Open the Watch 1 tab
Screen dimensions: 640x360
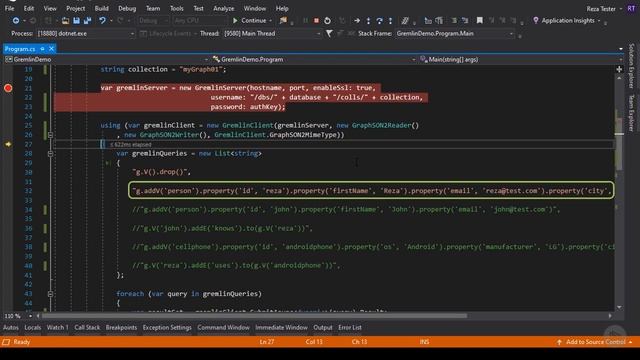[58, 327]
